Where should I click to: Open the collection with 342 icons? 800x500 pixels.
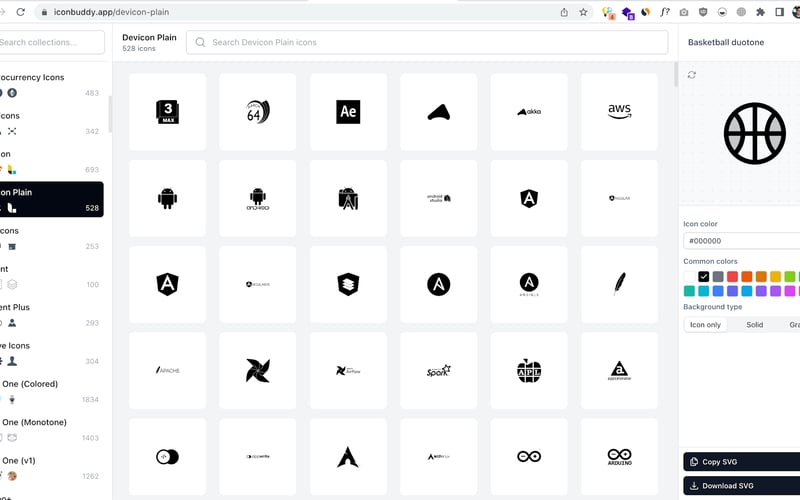tap(51, 123)
